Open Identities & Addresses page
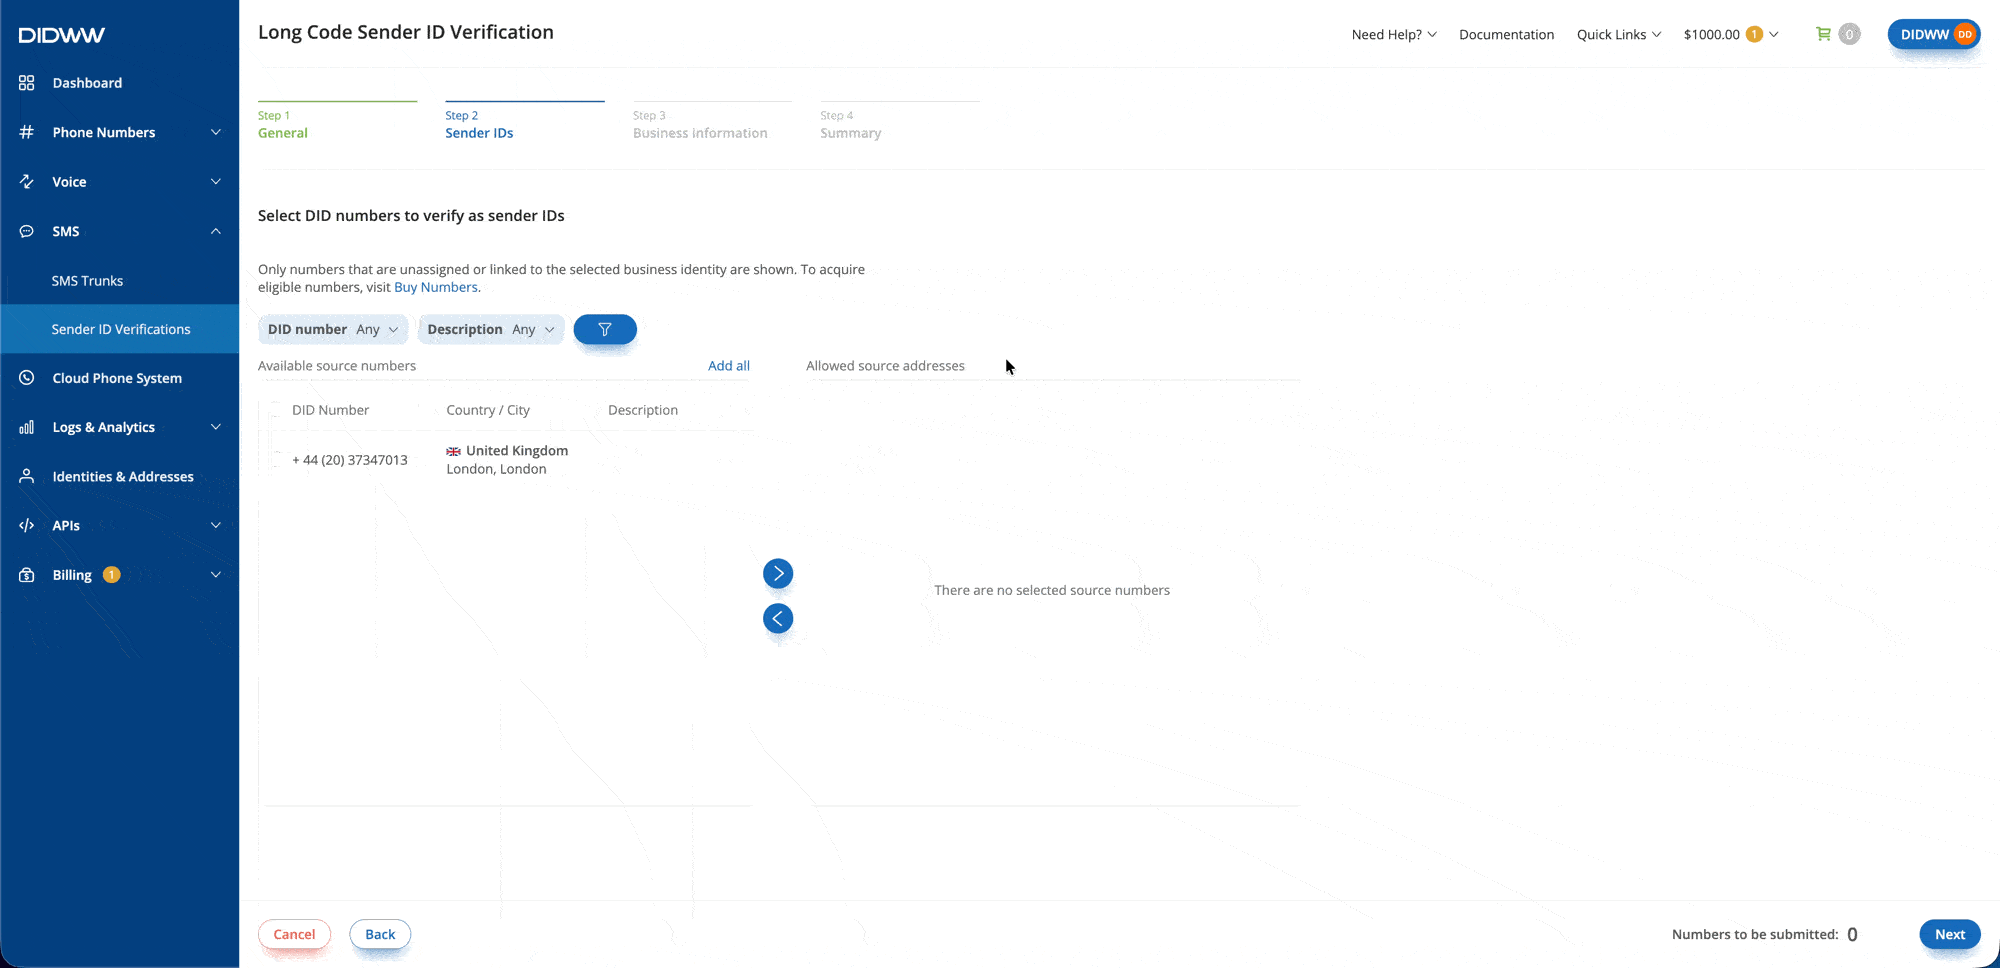Image resolution: width=2000 pixels, height=968 pixels. coord(120,477)
